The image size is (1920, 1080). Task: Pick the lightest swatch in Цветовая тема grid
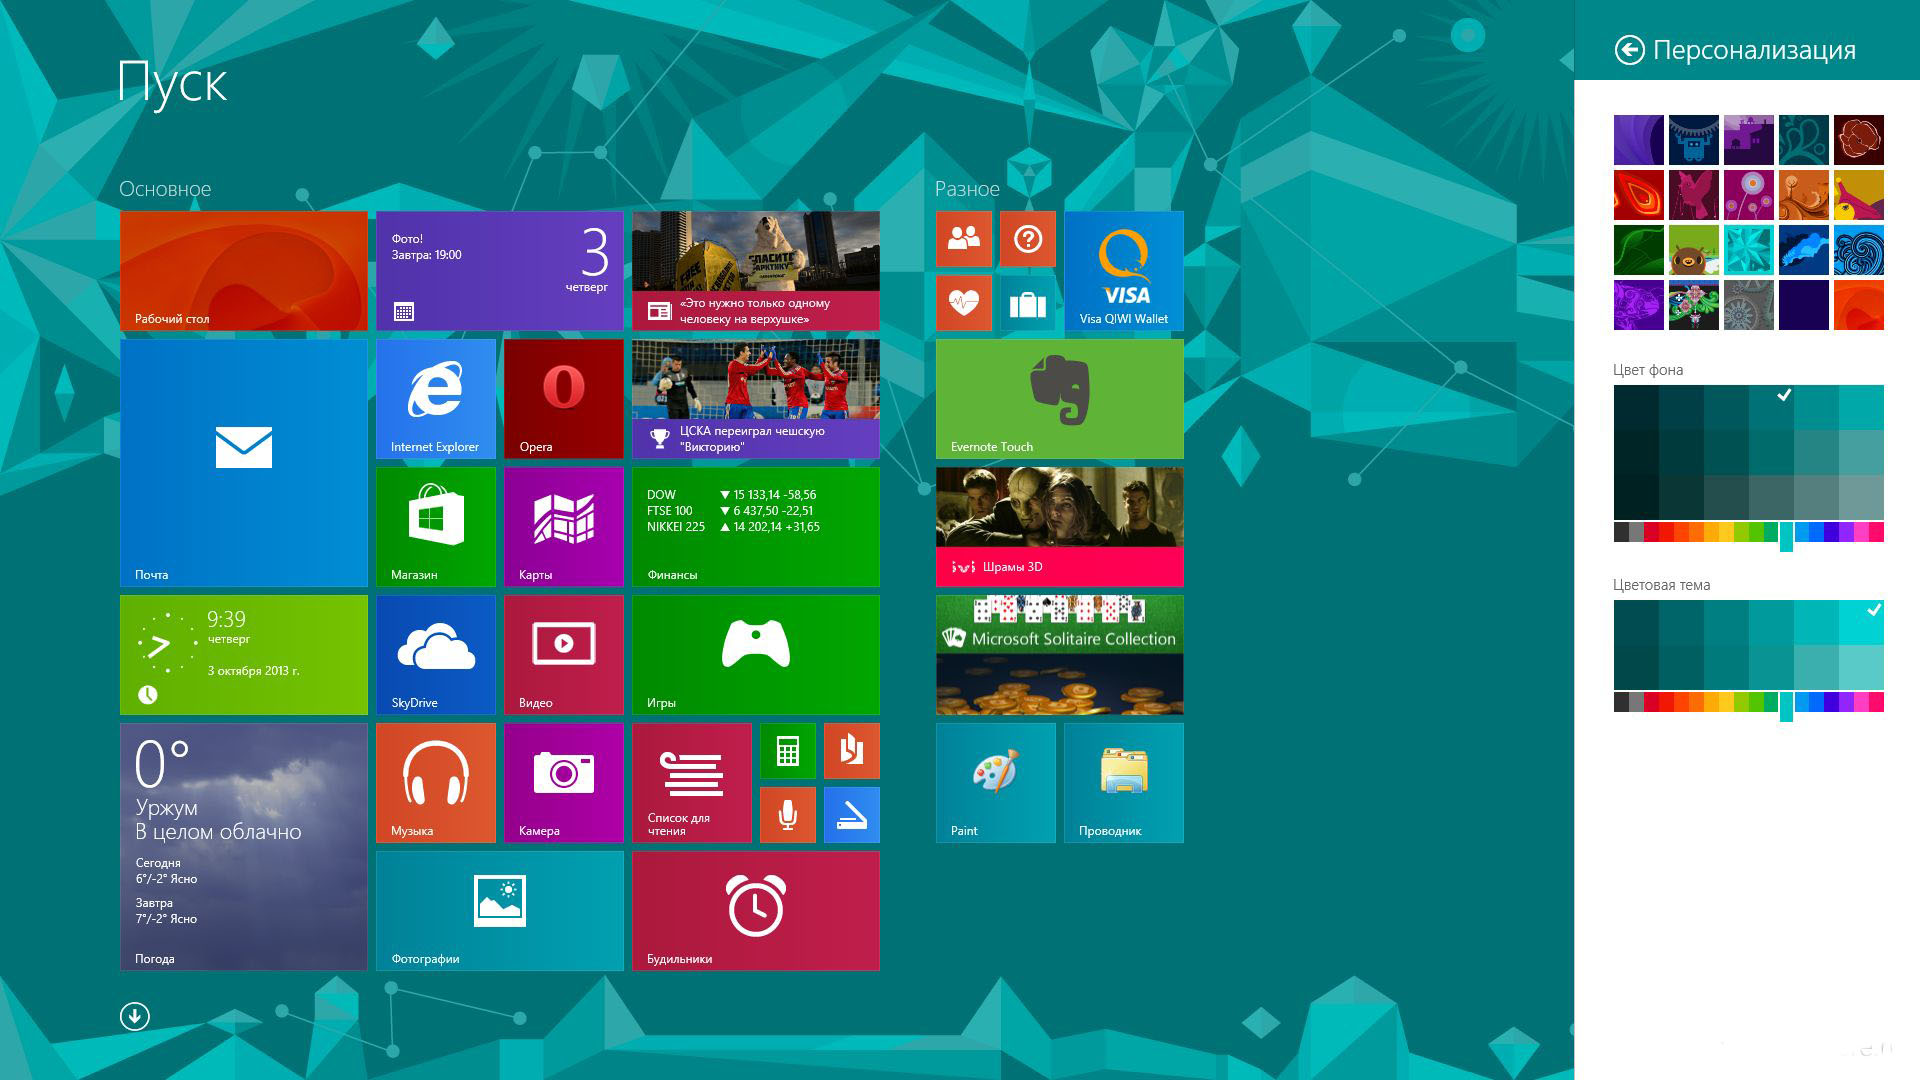click(x=1861, y=667)
